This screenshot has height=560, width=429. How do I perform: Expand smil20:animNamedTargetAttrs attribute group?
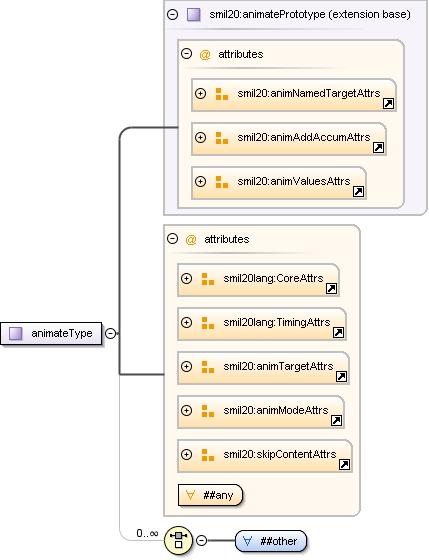(200, 94)
